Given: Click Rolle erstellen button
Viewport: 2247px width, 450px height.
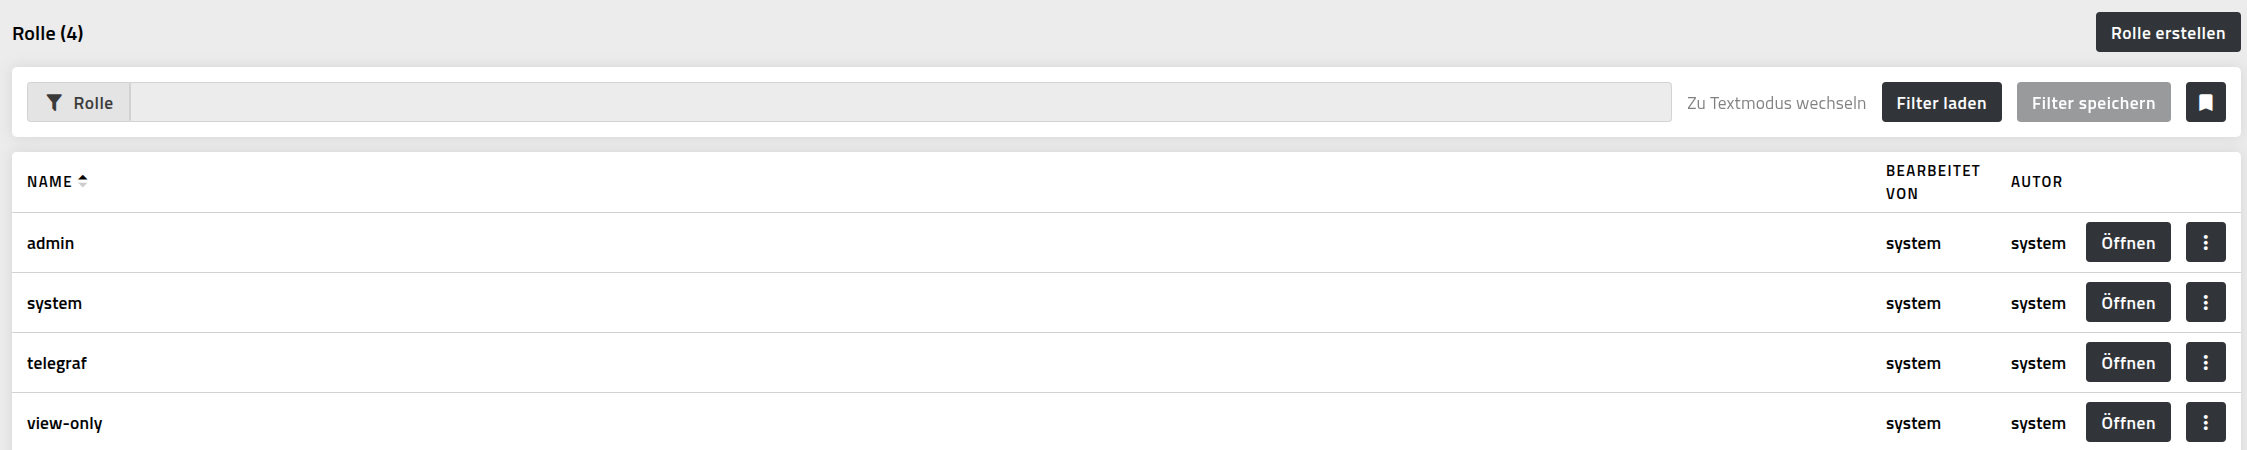Looking at the screenshot, I should [x=2168, y=33].
